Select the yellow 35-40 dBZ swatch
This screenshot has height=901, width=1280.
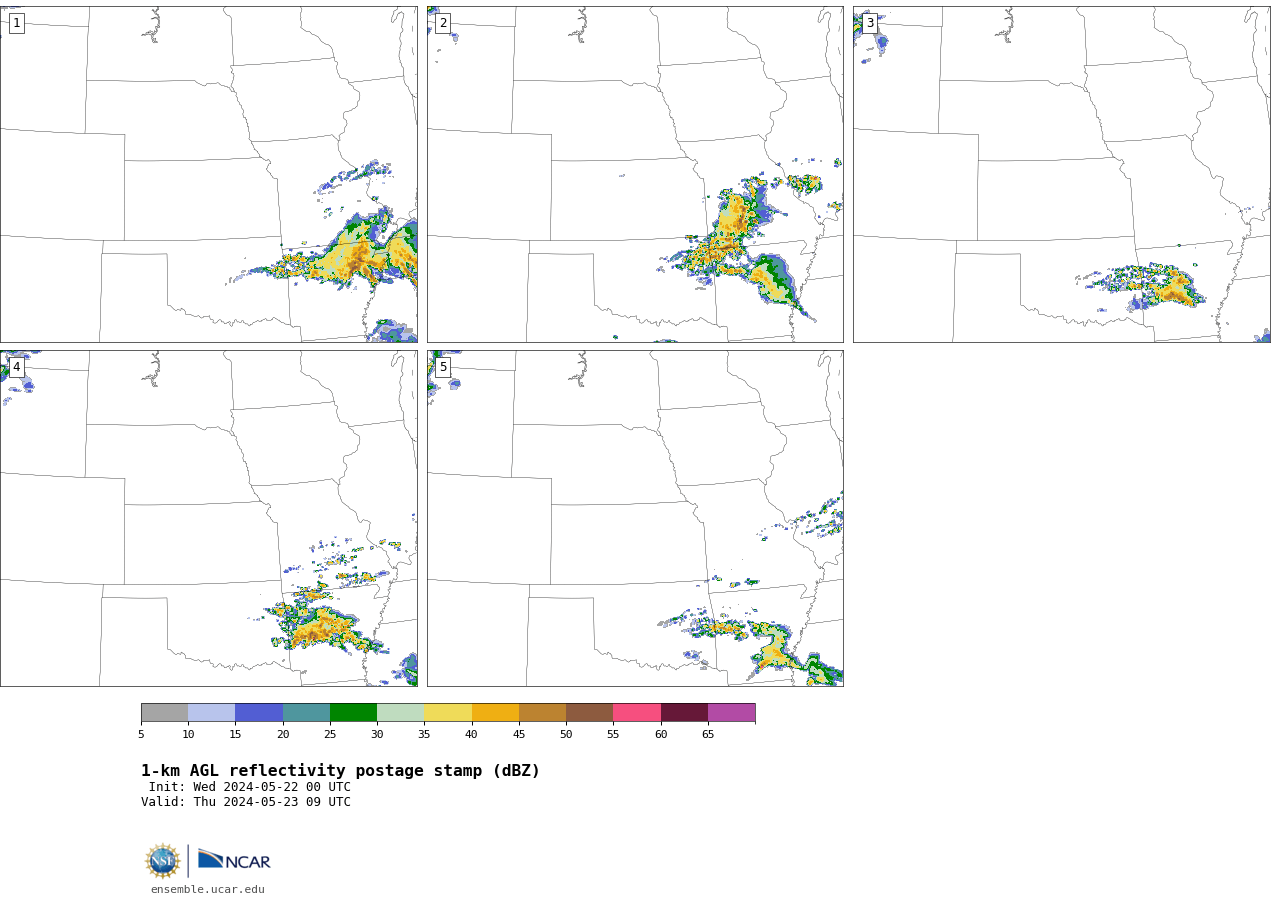click(x=448, y=713)
